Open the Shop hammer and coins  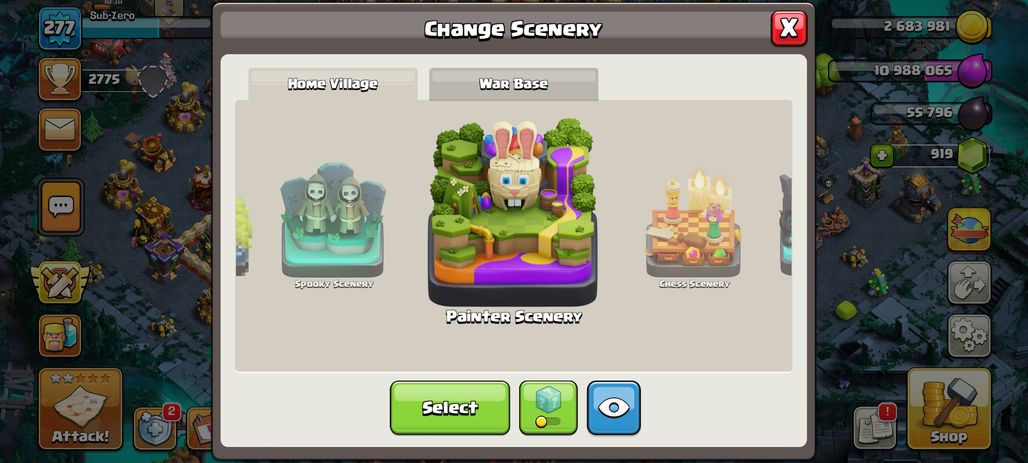tap(949, 409)
